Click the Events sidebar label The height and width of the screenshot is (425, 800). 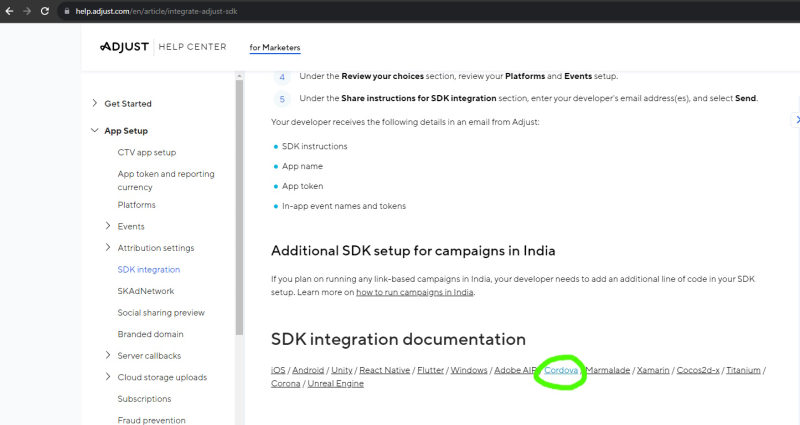coord(131,226)
